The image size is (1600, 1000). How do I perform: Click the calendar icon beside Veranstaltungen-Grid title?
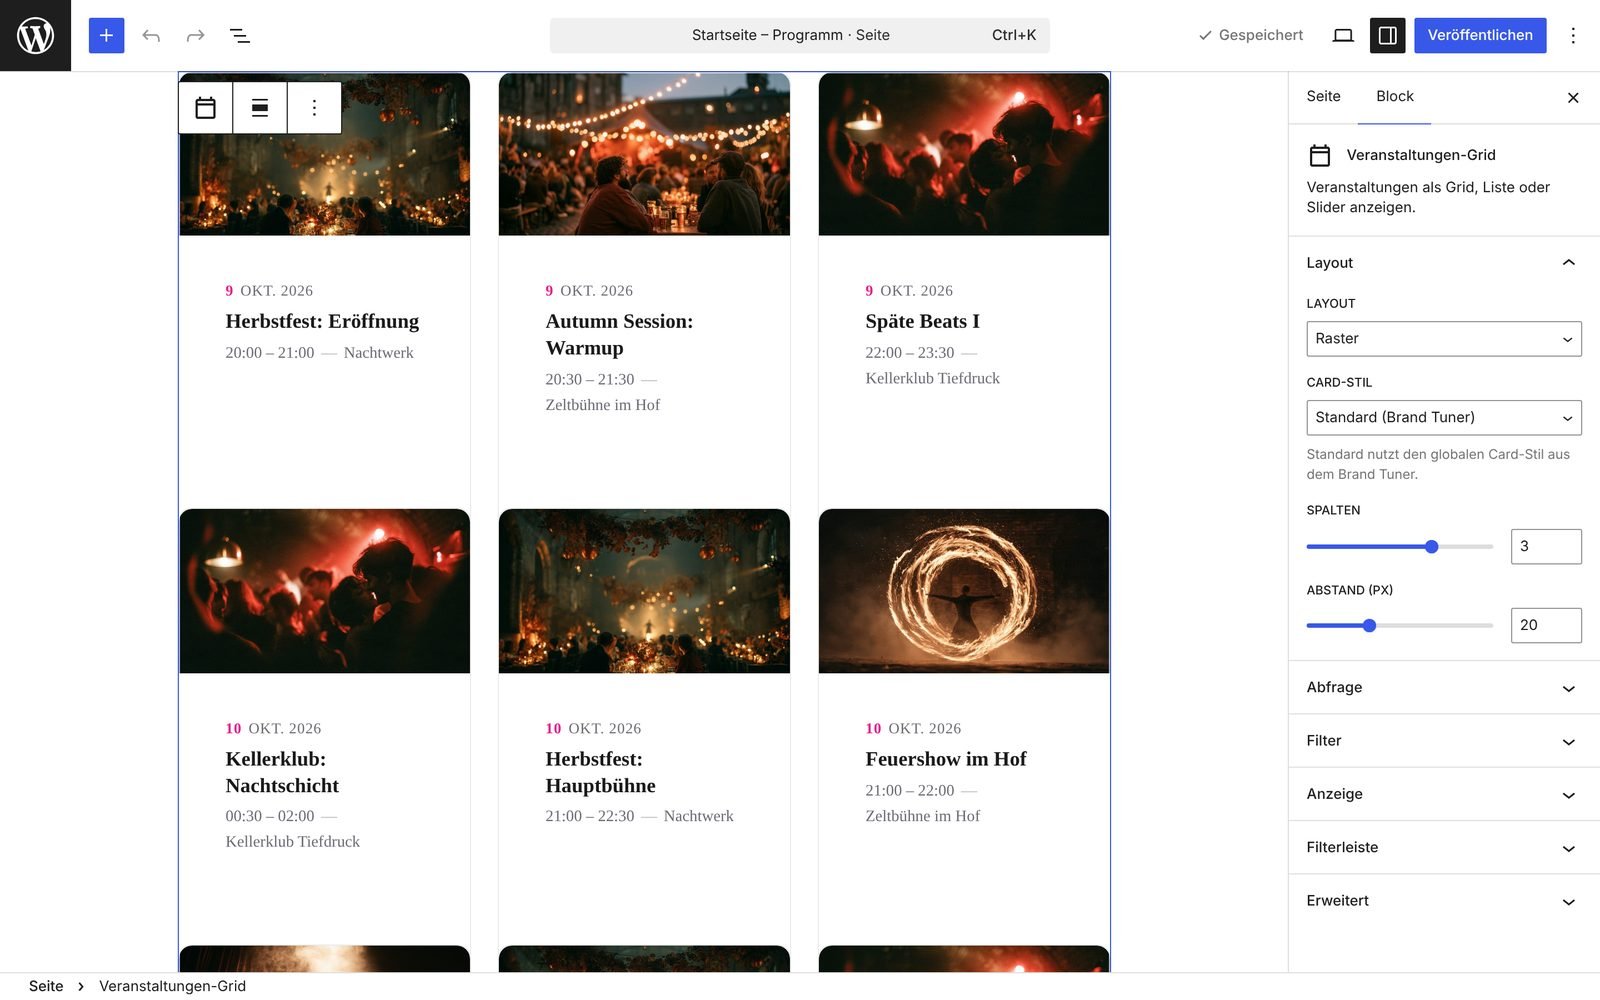pos(1320,155)
